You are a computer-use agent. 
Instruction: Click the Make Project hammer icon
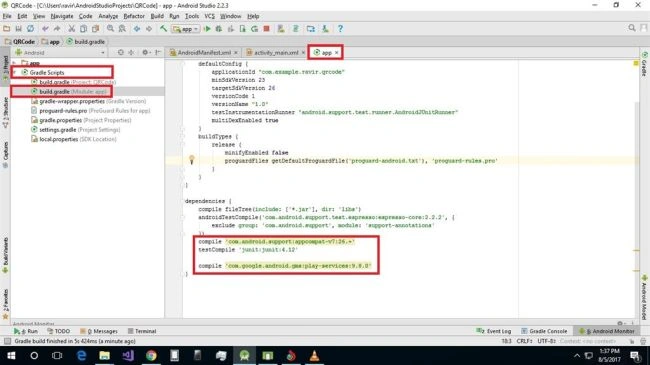coord(163,29)
